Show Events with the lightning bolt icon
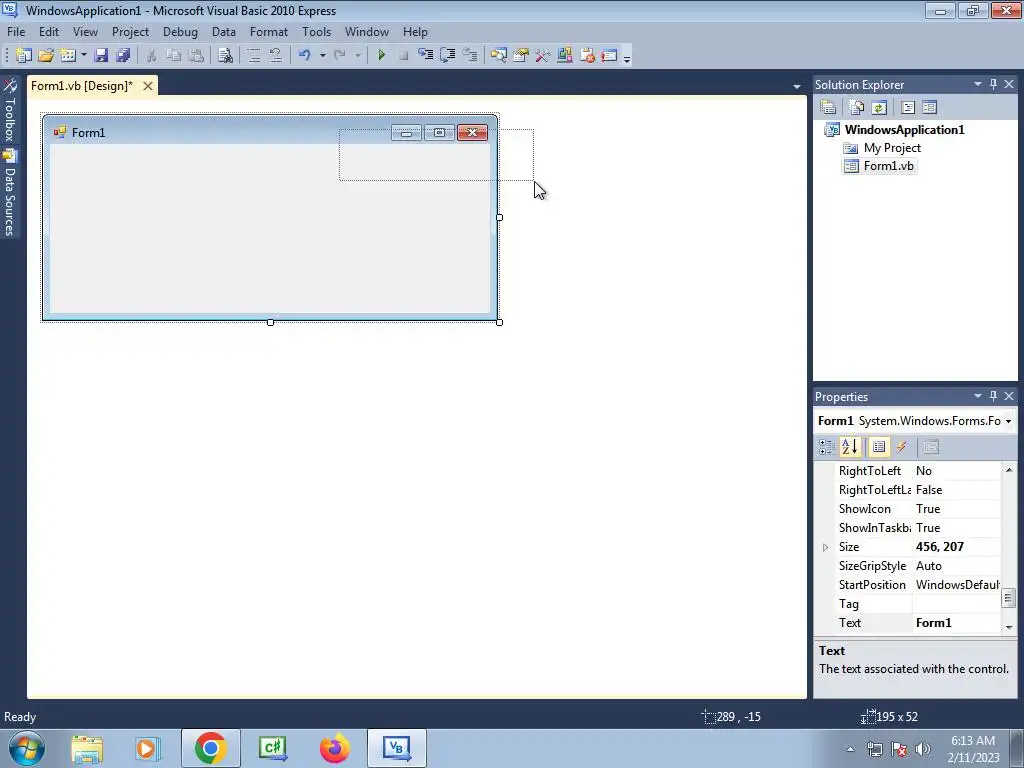Viewport: 1024px width, 768px height. (902, 447)
